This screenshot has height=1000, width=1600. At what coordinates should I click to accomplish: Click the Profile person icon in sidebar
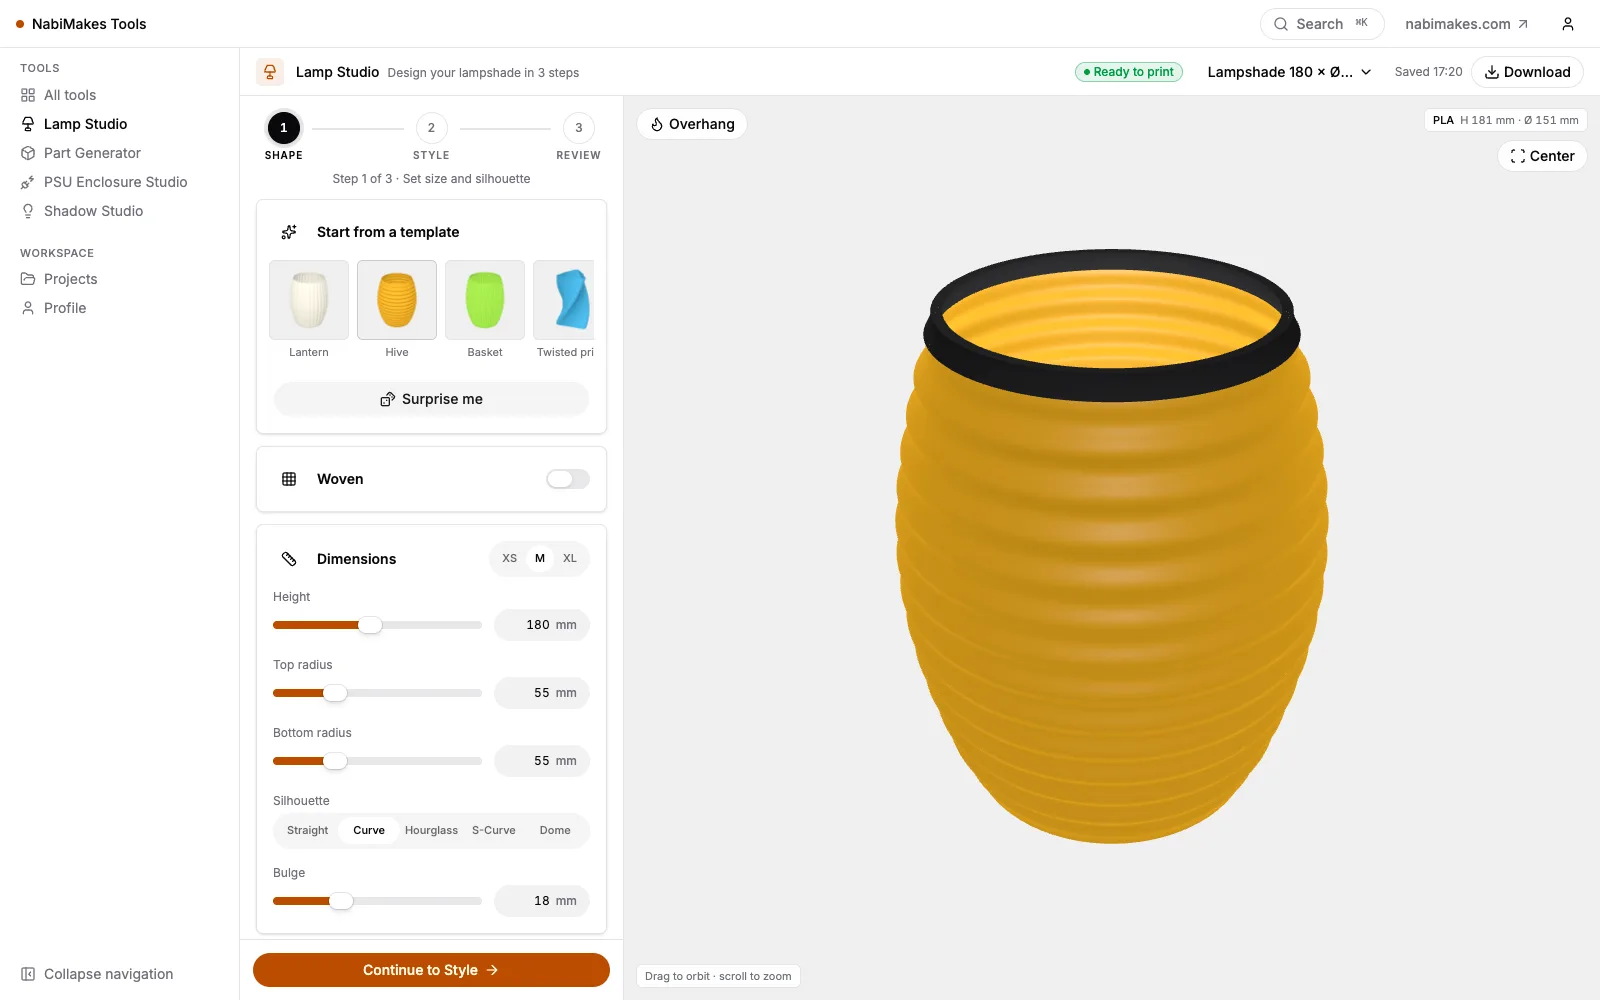[x=28, y=308]
